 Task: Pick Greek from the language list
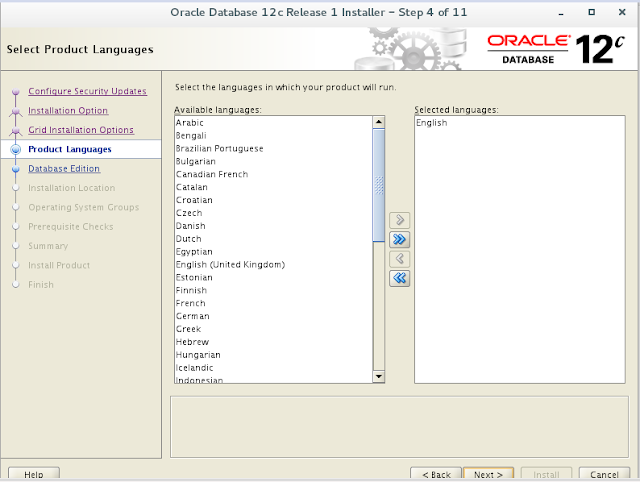pyautogui.click(x=273, y=329)
